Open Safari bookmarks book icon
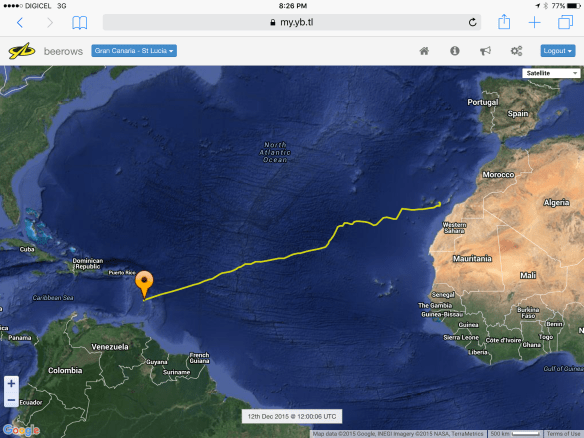This screenshot has width=584, height=438. [79, 23]
